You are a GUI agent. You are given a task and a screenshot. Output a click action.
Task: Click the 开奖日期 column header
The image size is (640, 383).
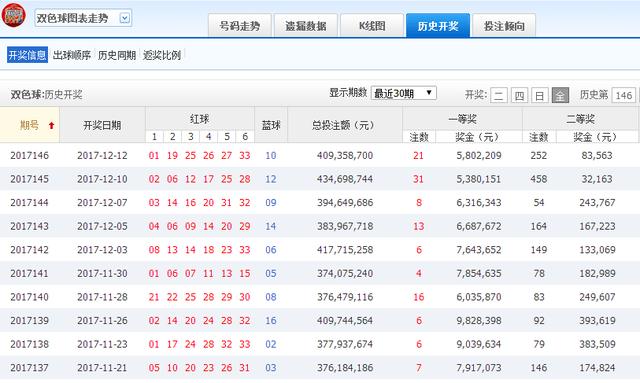click(x=102, y=125)
